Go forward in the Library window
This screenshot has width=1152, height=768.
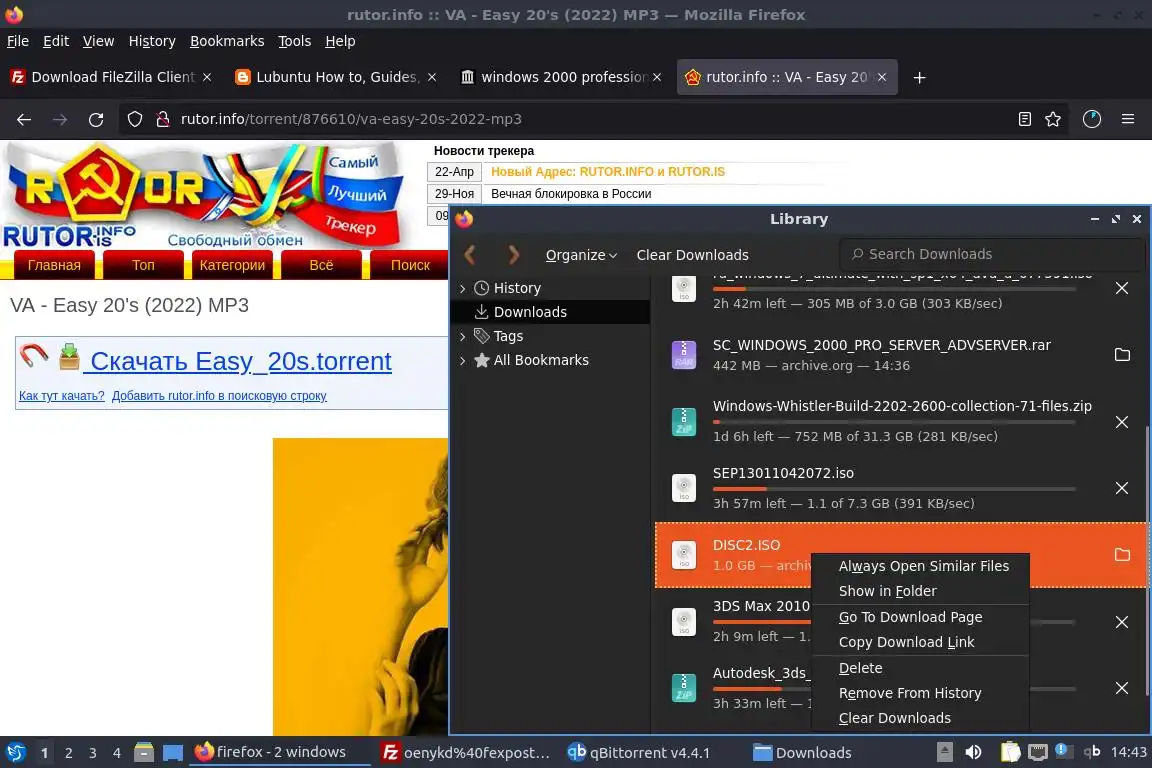(x=514, y=254)
